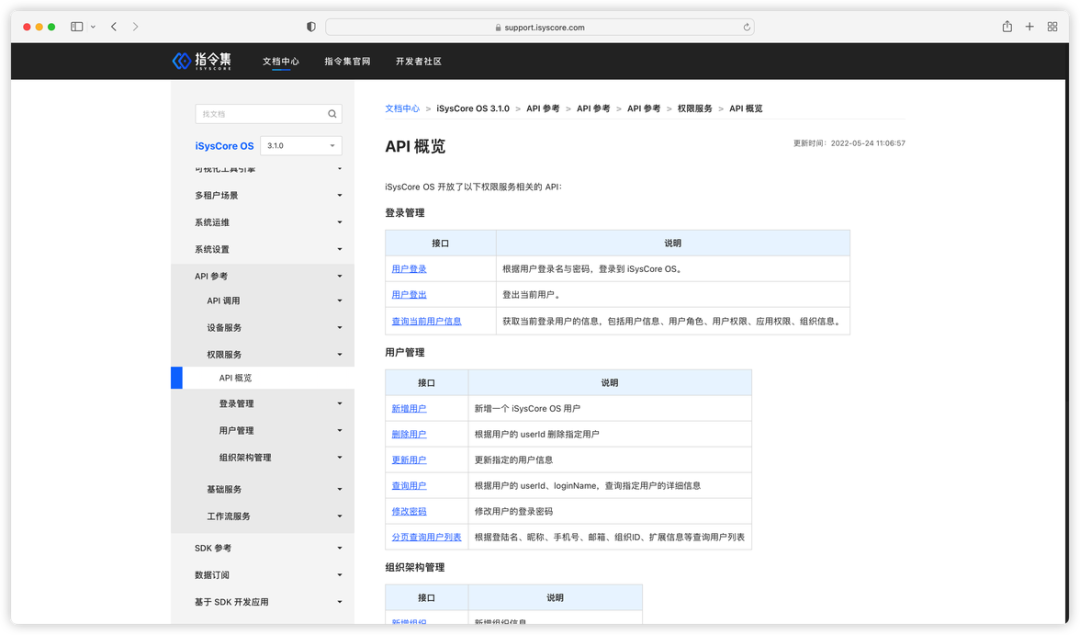Open sidebar options chevron menu
The image size is (1080, 635).
(93, 27)
